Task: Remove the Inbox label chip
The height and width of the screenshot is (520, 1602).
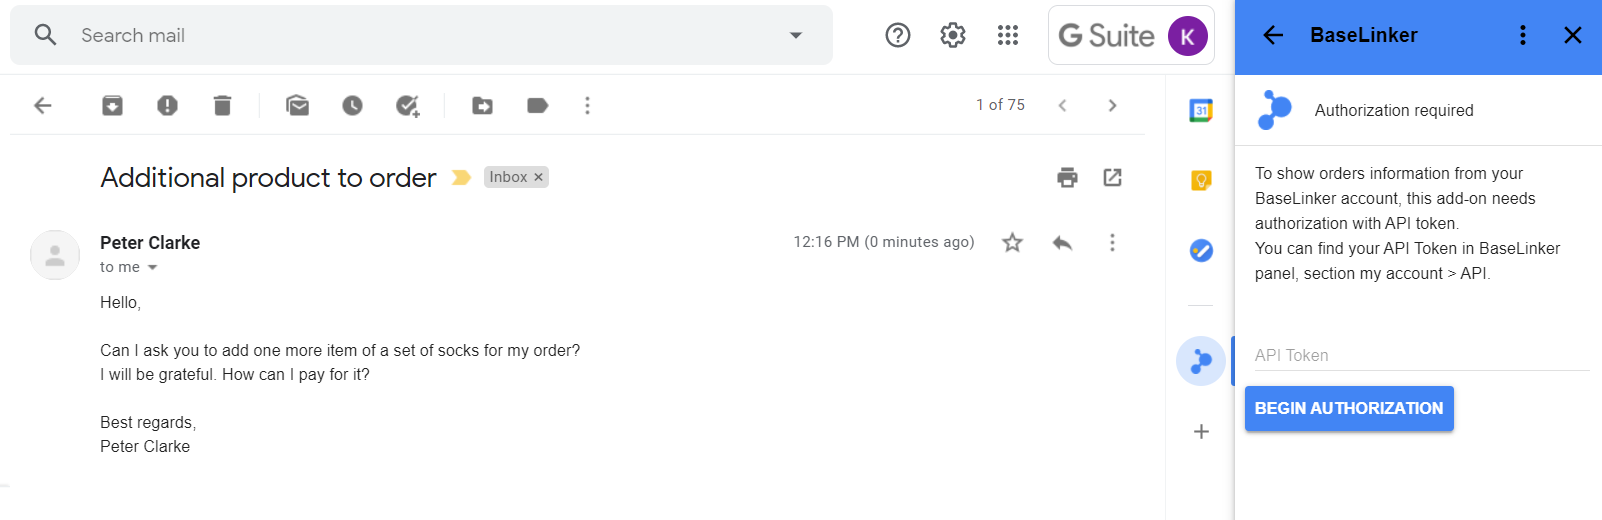Action: pyautogui.click(x=538, y=177)
